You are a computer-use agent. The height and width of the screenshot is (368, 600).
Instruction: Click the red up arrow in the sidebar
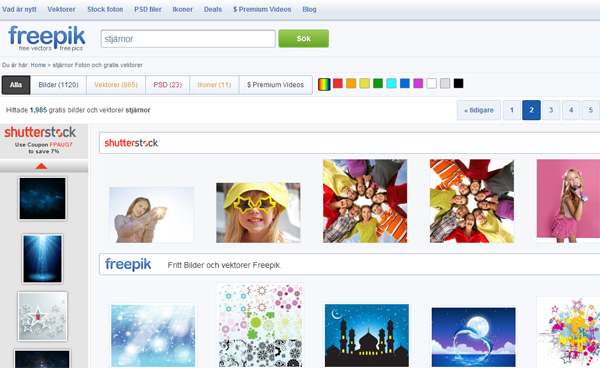point(41,166)
